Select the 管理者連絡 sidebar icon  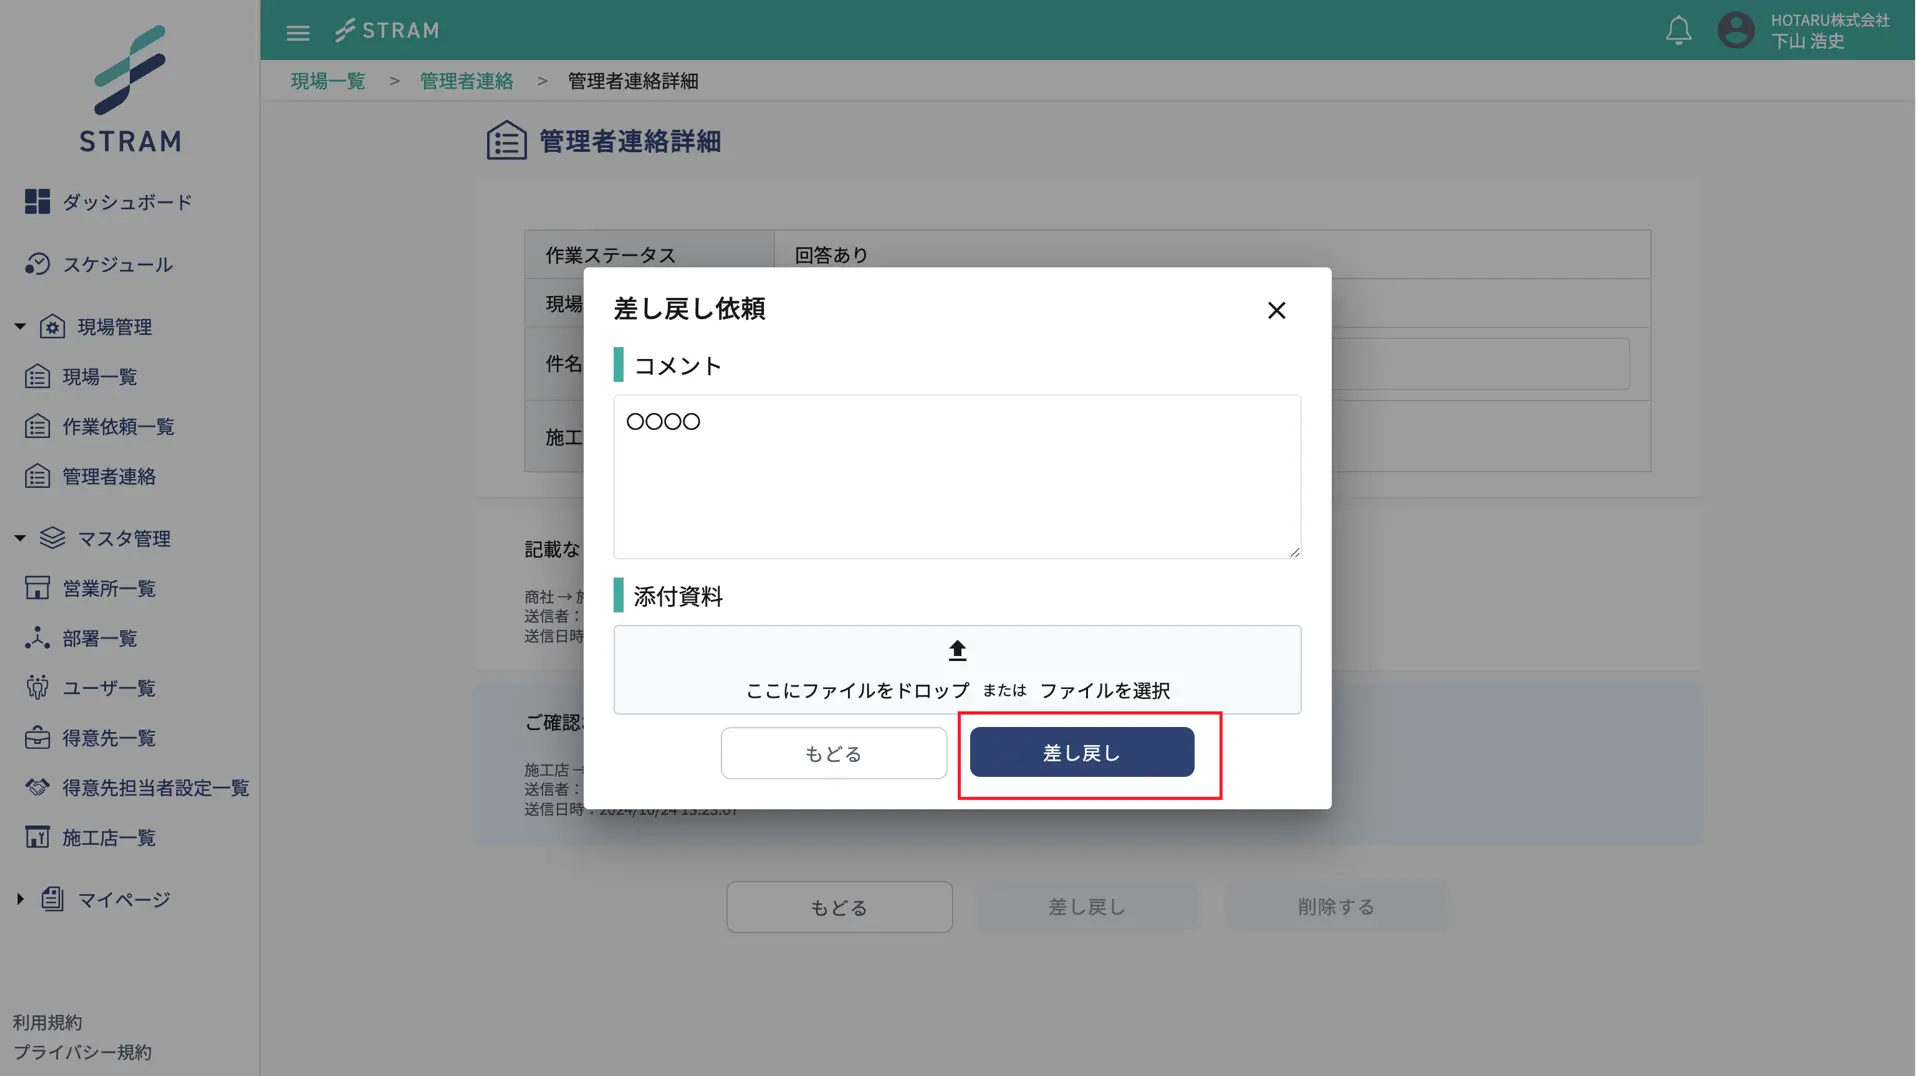tap(37, 476)
